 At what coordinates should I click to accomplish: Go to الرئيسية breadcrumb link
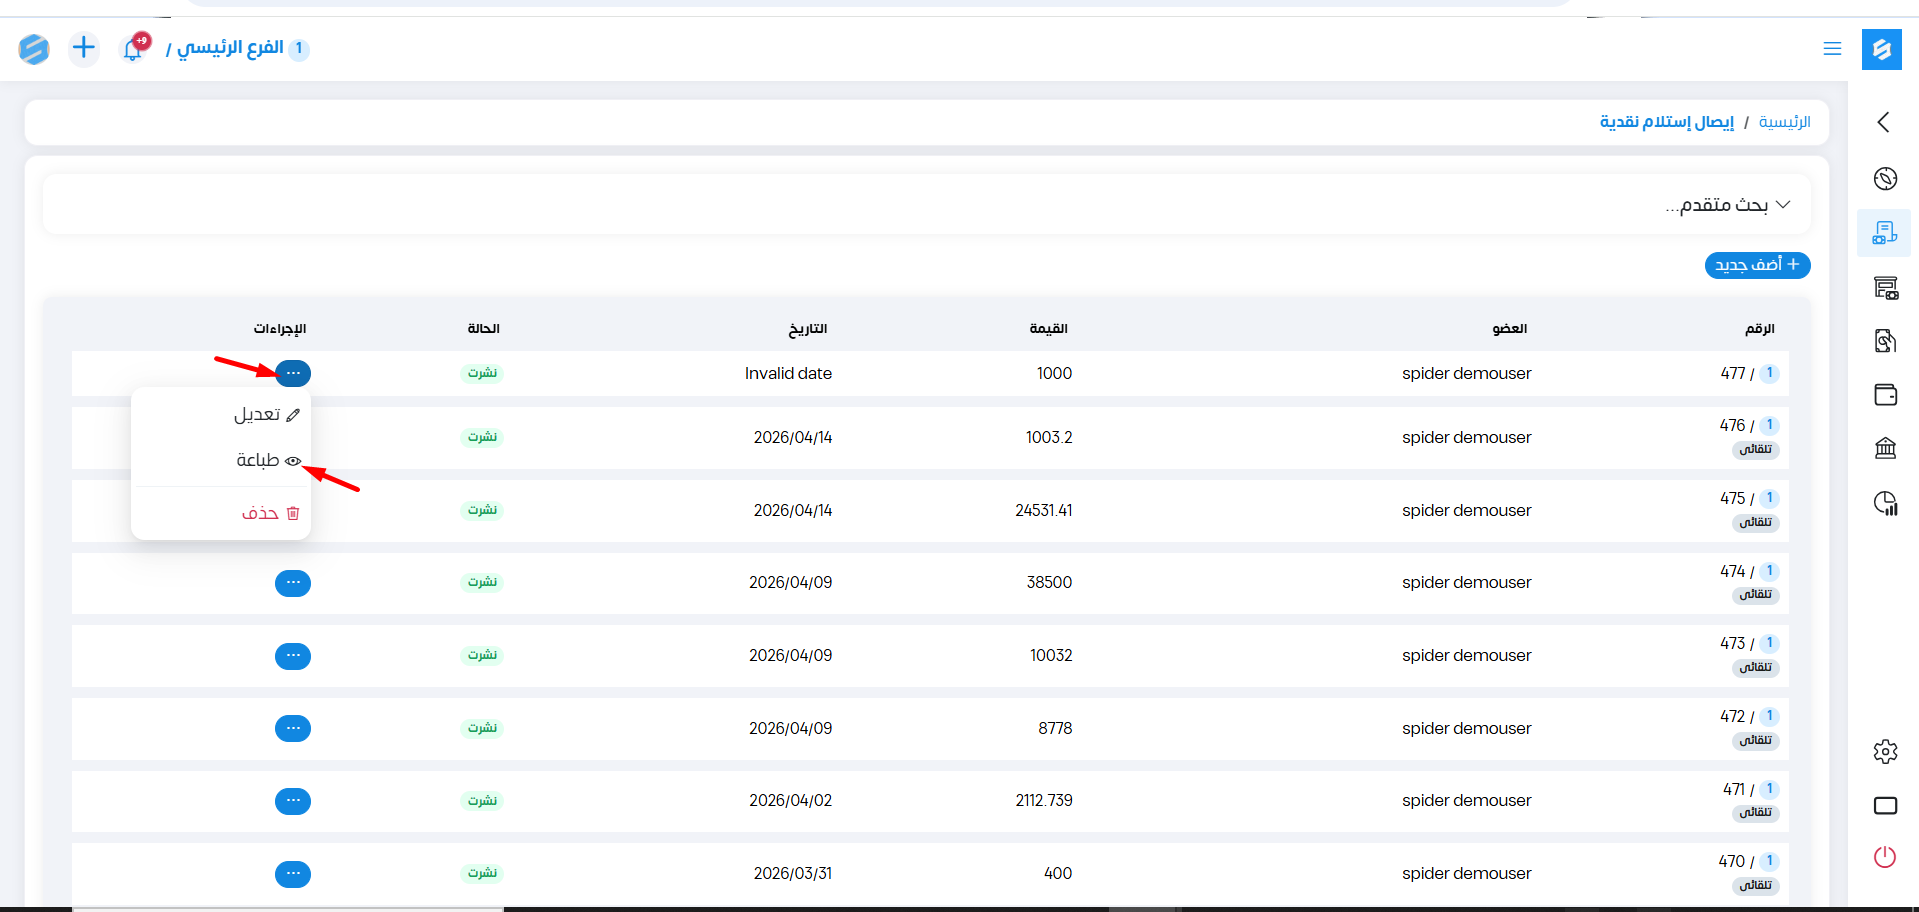coord(1784,122)
